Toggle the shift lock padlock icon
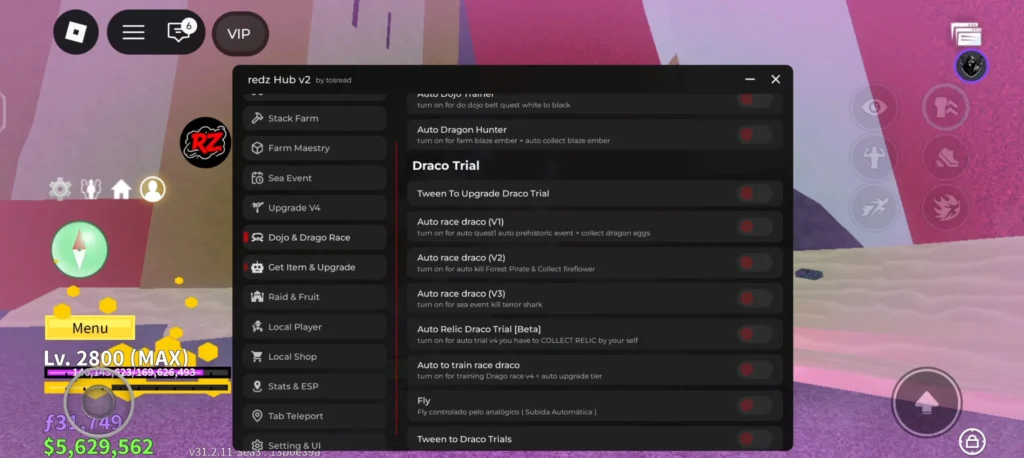Viewport: 1024px width, 458px height. (x=972, y=442)
